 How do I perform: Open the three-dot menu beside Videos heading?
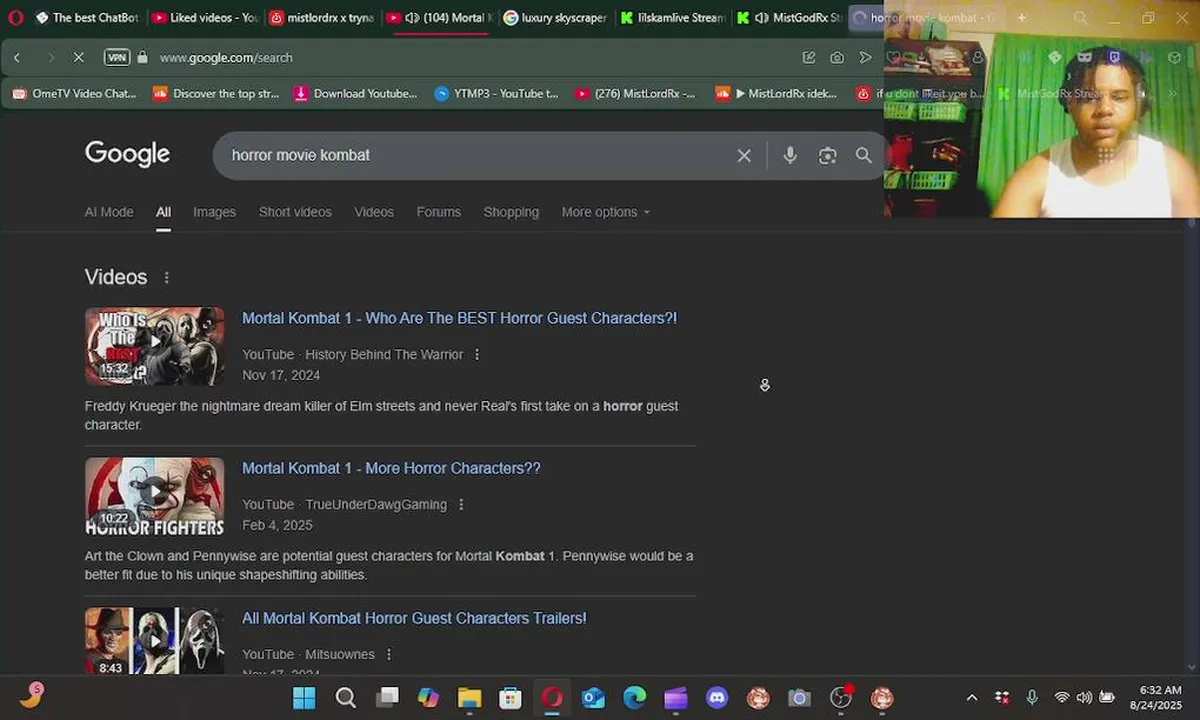[167, 278]
